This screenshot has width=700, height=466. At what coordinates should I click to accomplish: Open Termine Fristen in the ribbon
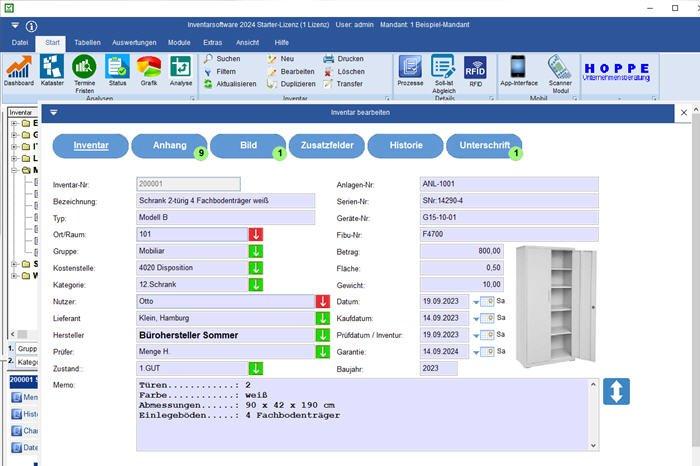pyautogui.click(x=85, y=70)
